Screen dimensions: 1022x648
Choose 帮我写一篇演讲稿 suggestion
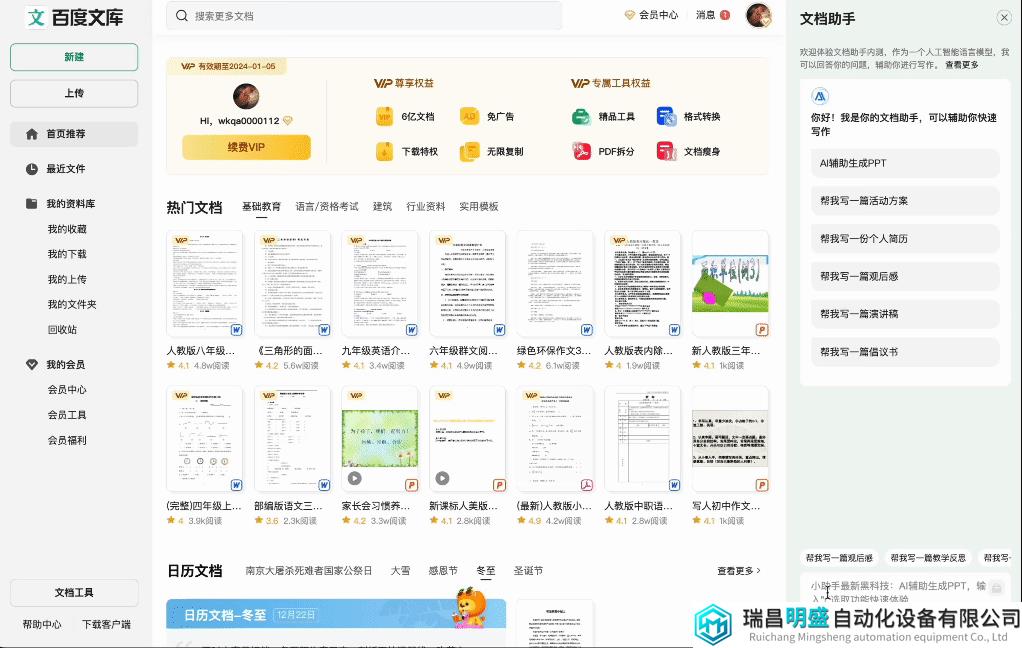pos(905,314)
